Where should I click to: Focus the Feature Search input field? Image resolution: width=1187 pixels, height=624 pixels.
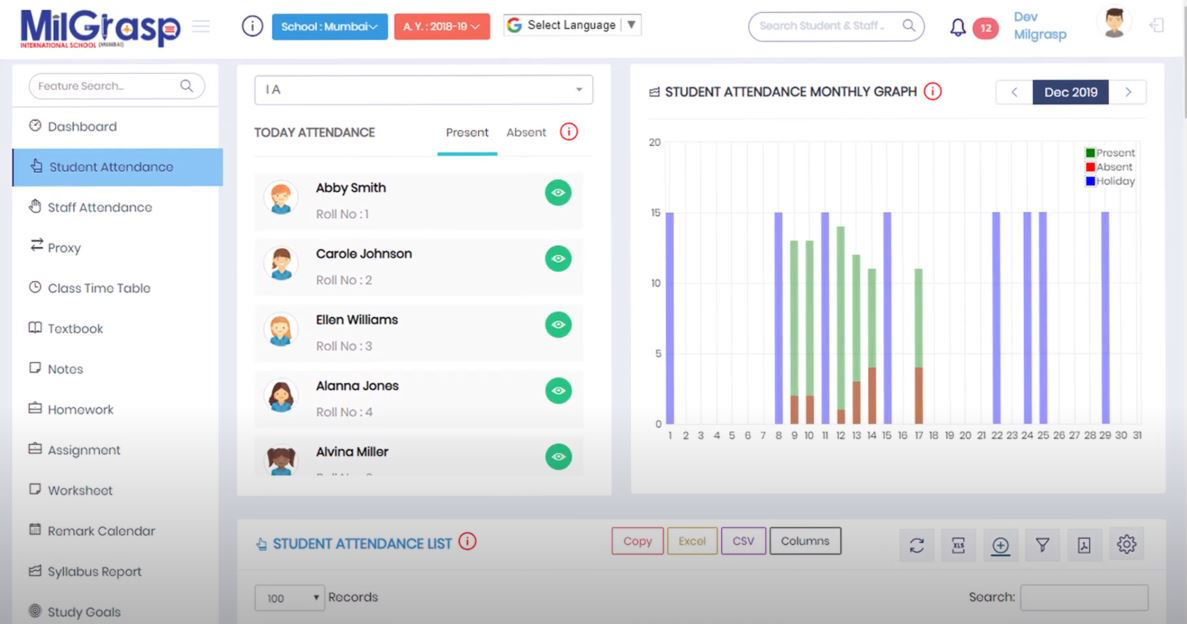(x=117, y=86)
